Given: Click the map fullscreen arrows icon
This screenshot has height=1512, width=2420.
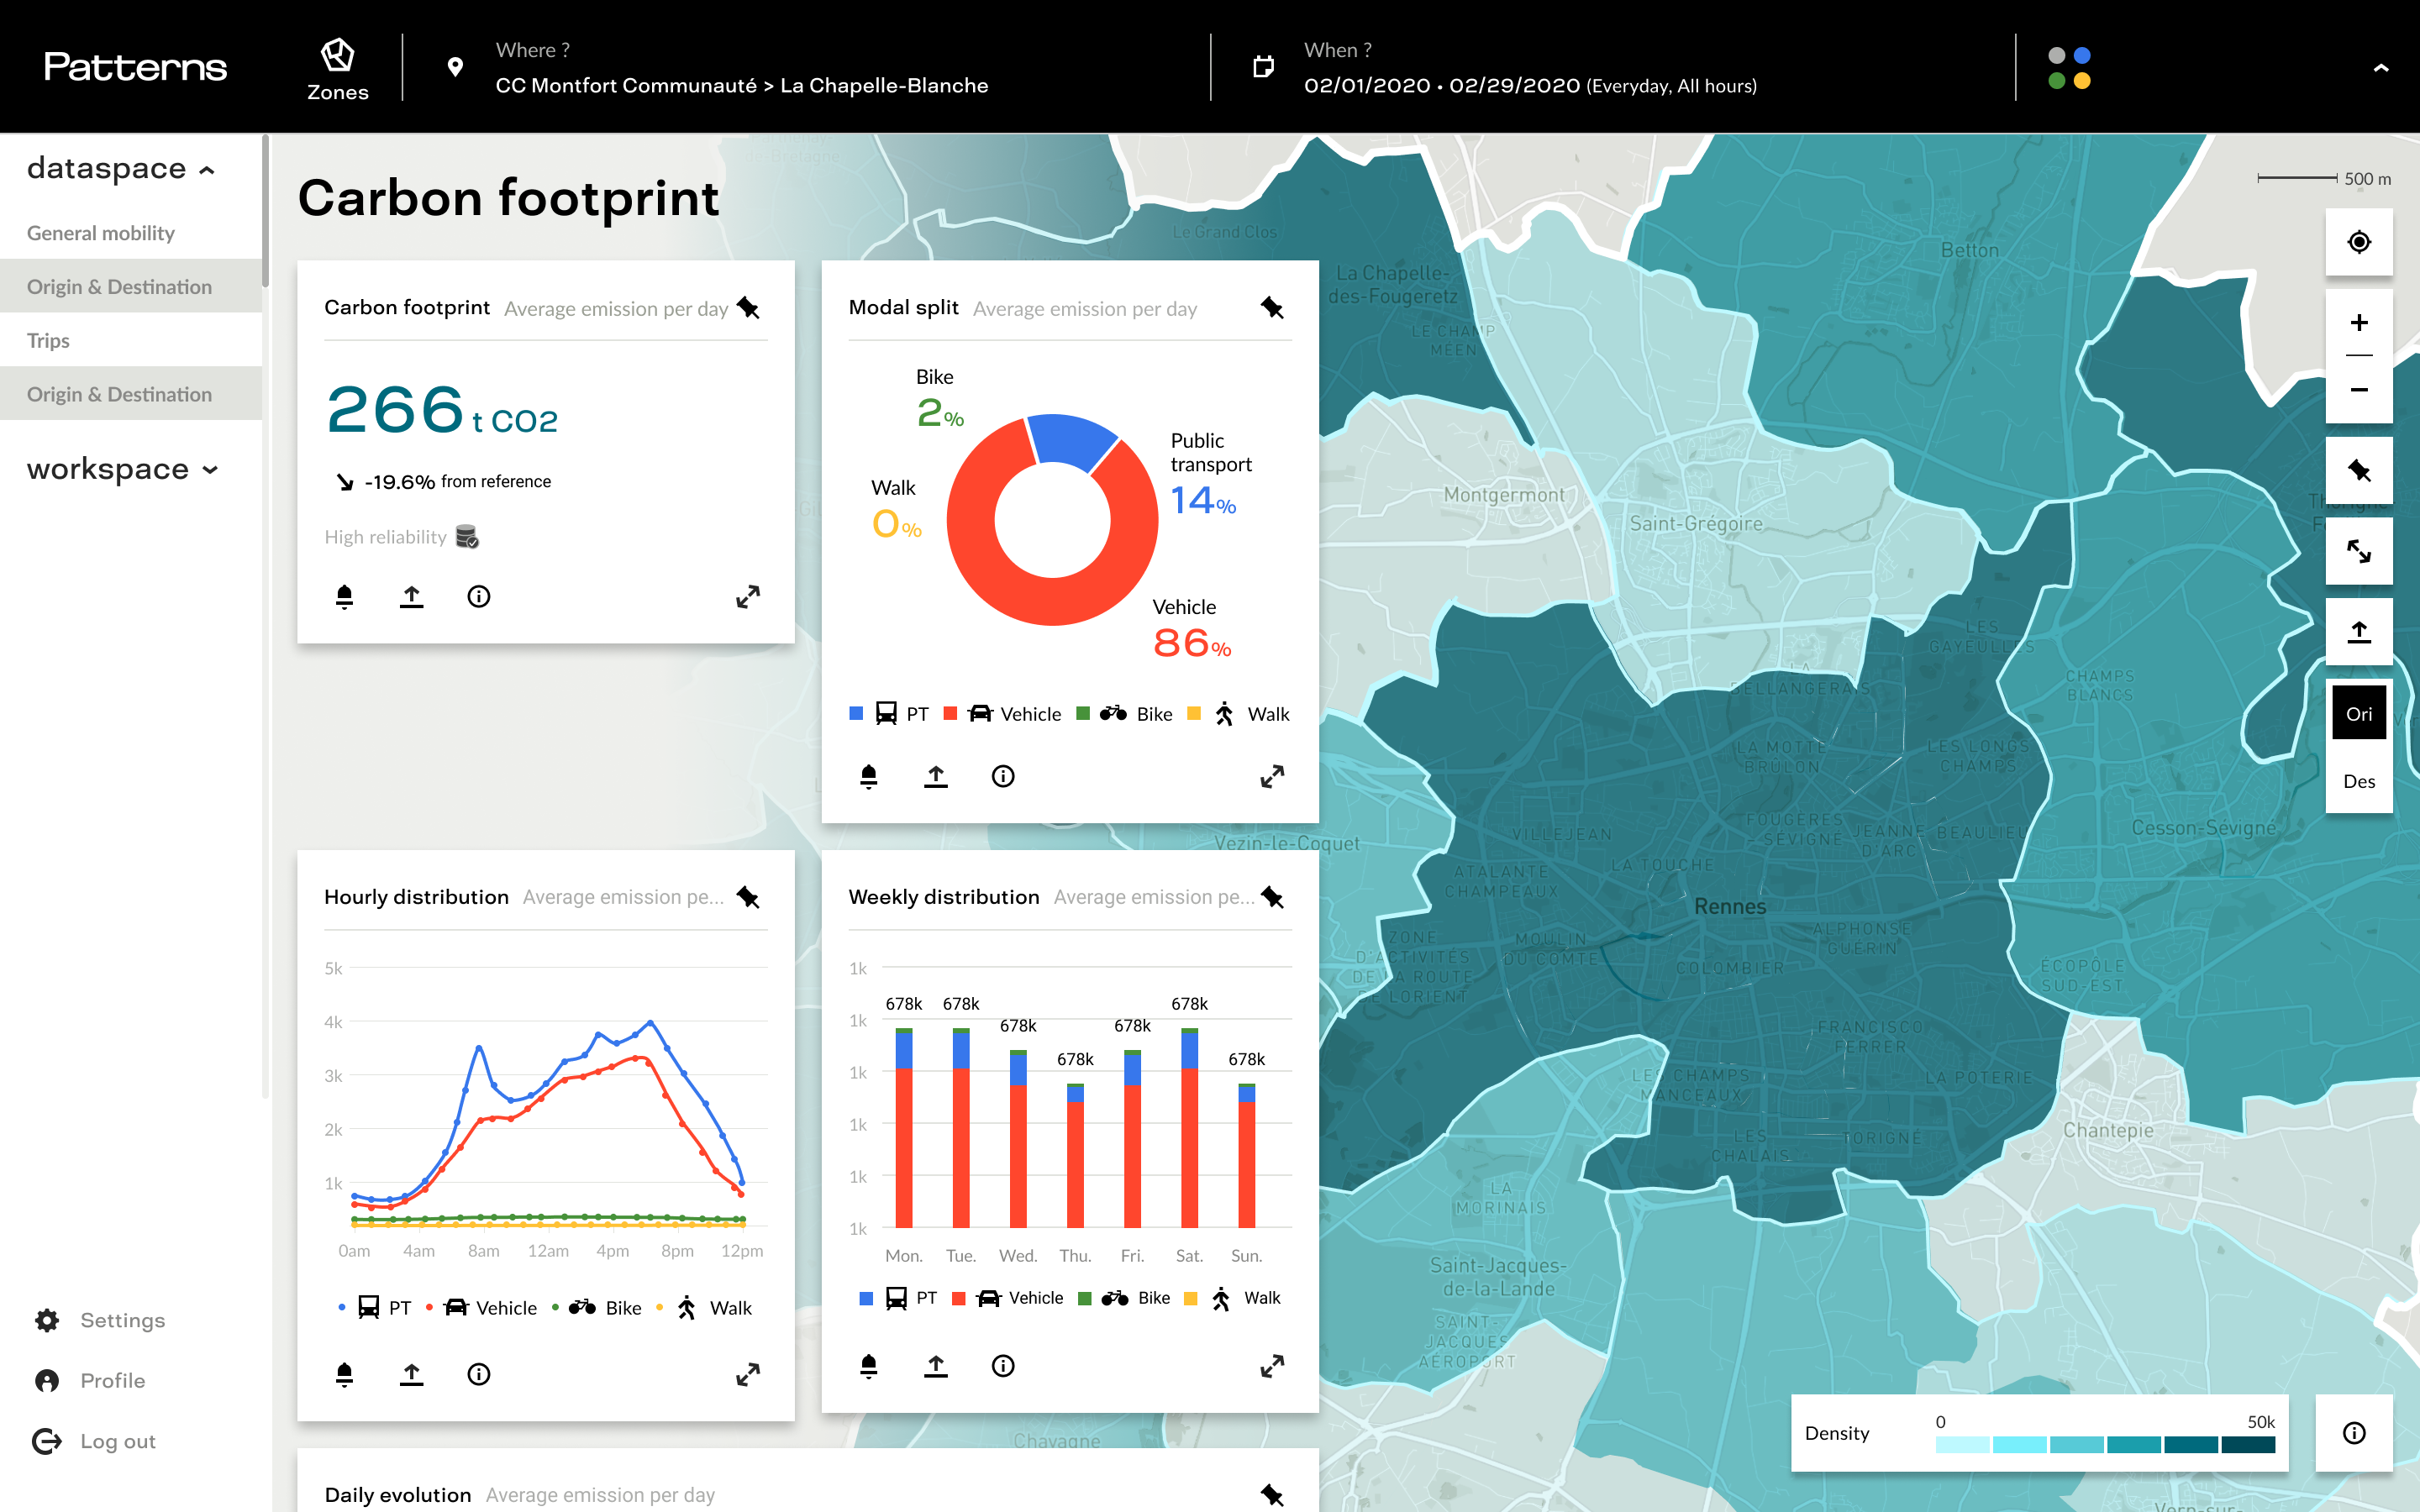Looking at the screenshot, I should 2359,551.
